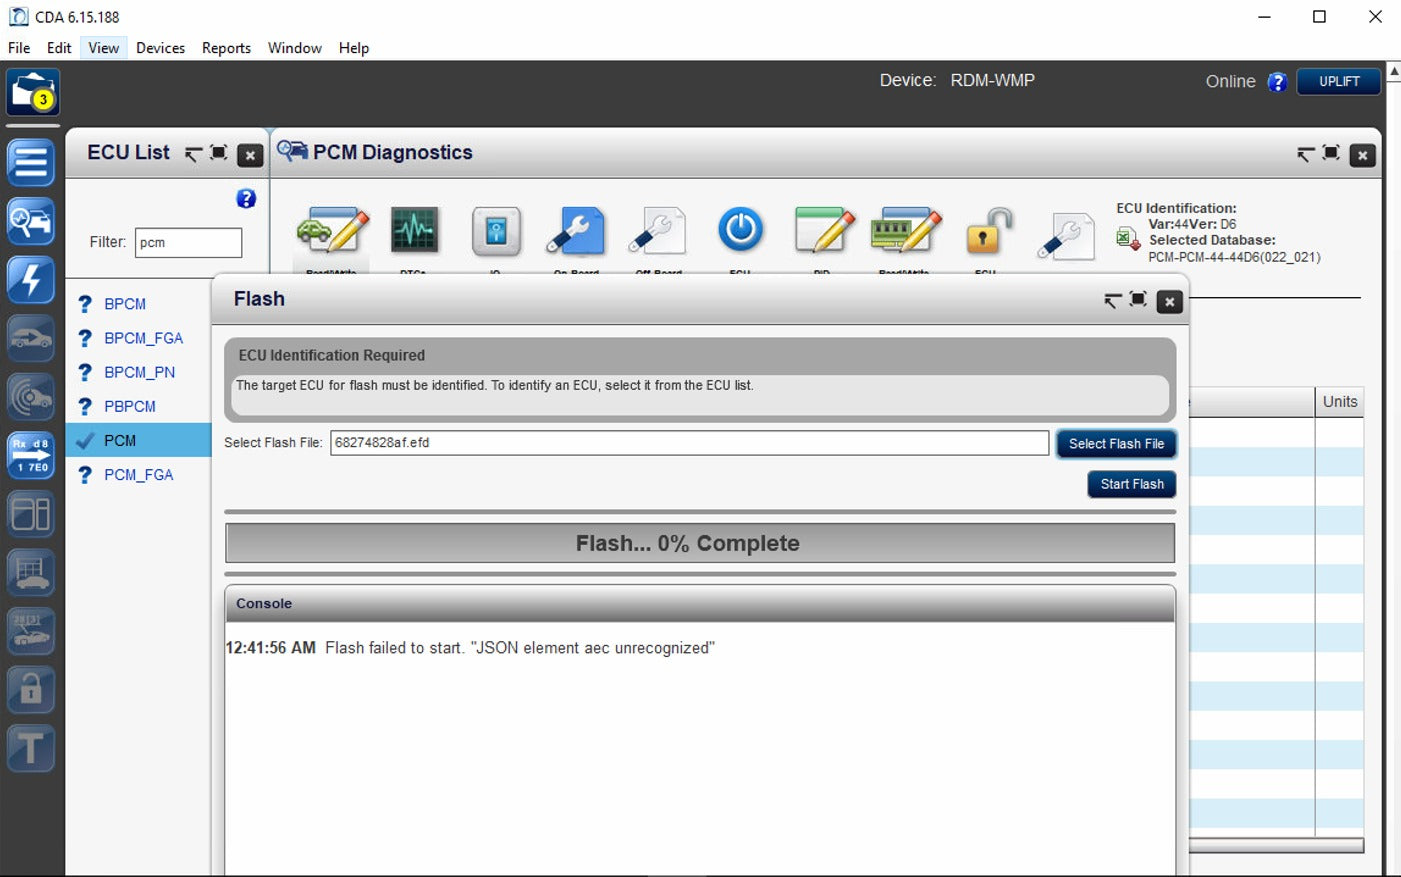1401x877 pixels.
Task: Click the memory Read/Write chip icon
Action: coord(905,231)
